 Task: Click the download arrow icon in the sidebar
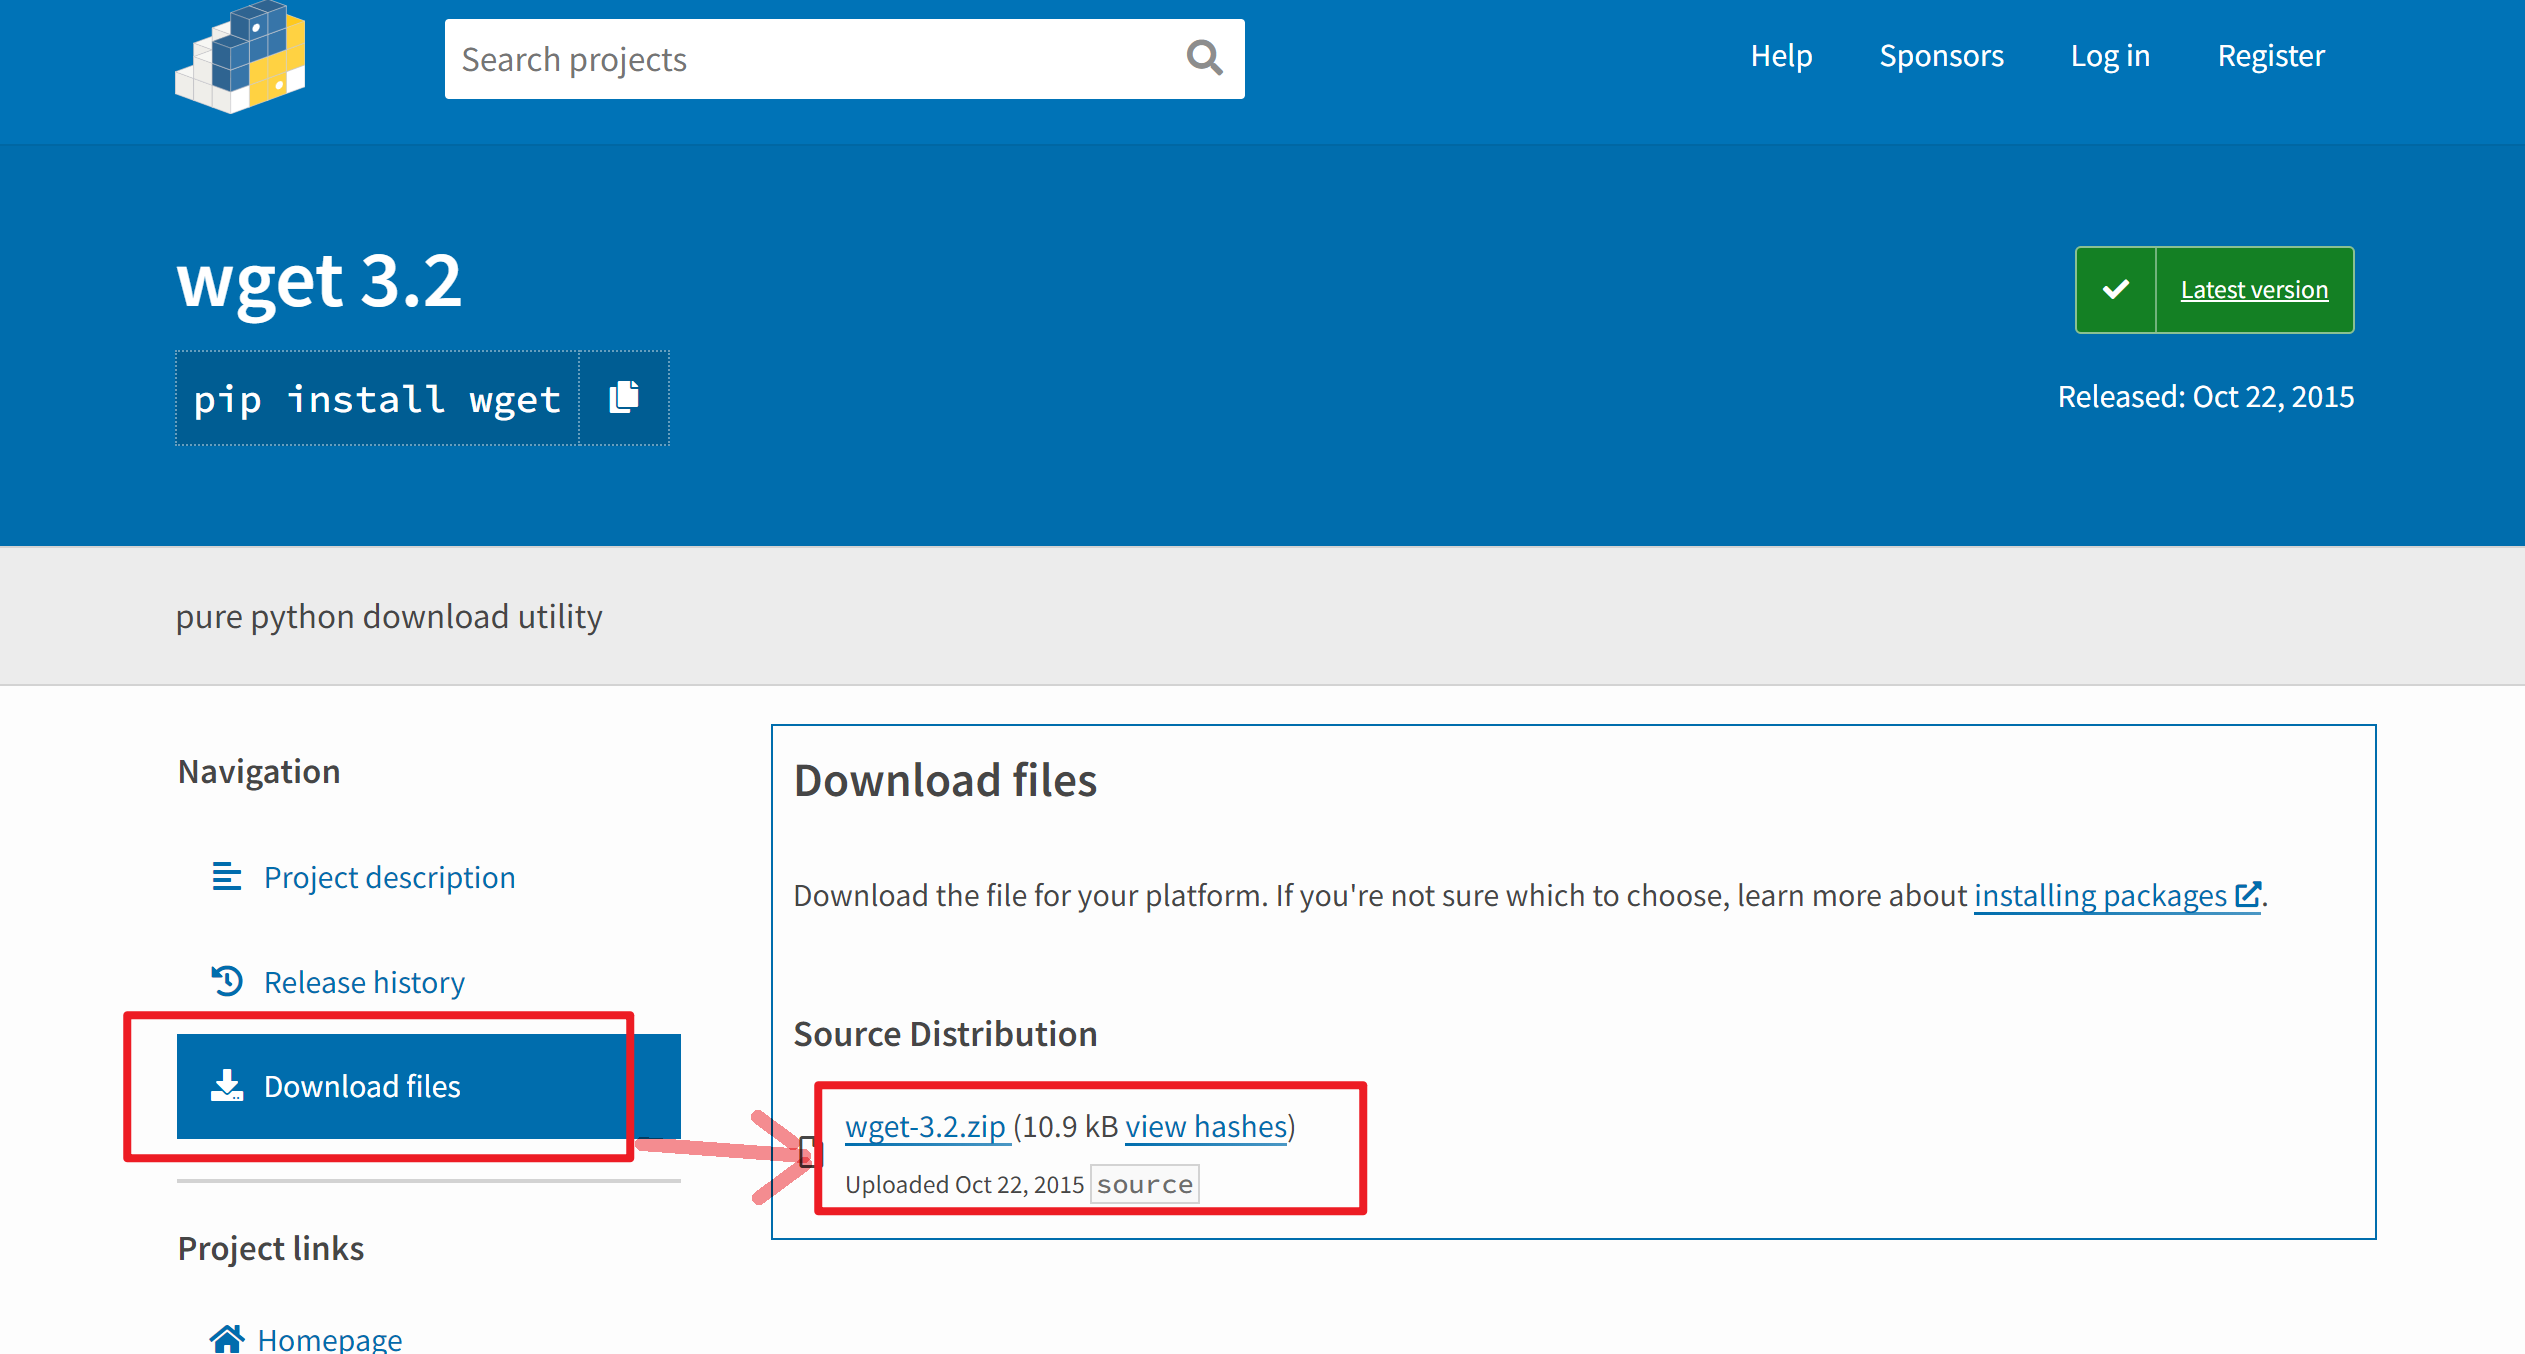pyautogui.click(x=227, y=1086)
